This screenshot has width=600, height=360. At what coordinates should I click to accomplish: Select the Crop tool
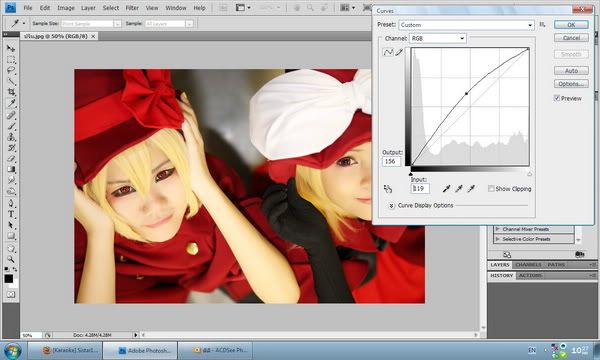(11, 92)
